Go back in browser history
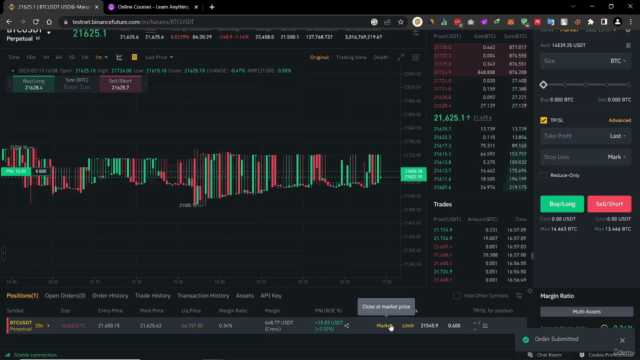The image size is (640, 360). click(x=9, y=22)
